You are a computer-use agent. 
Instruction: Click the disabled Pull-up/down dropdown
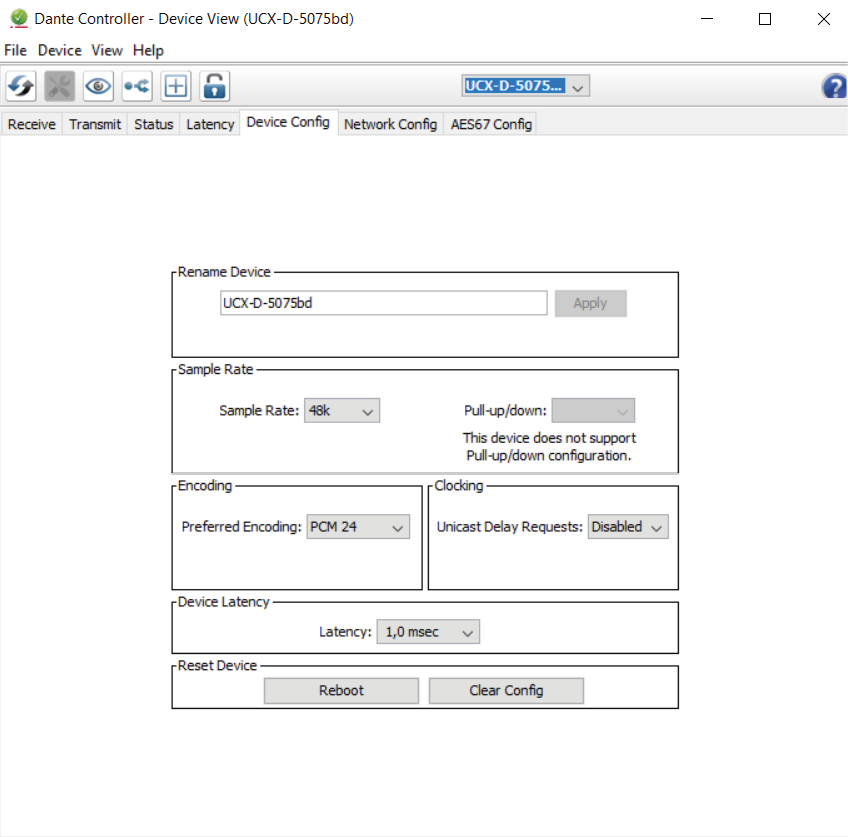click(593, 410)
